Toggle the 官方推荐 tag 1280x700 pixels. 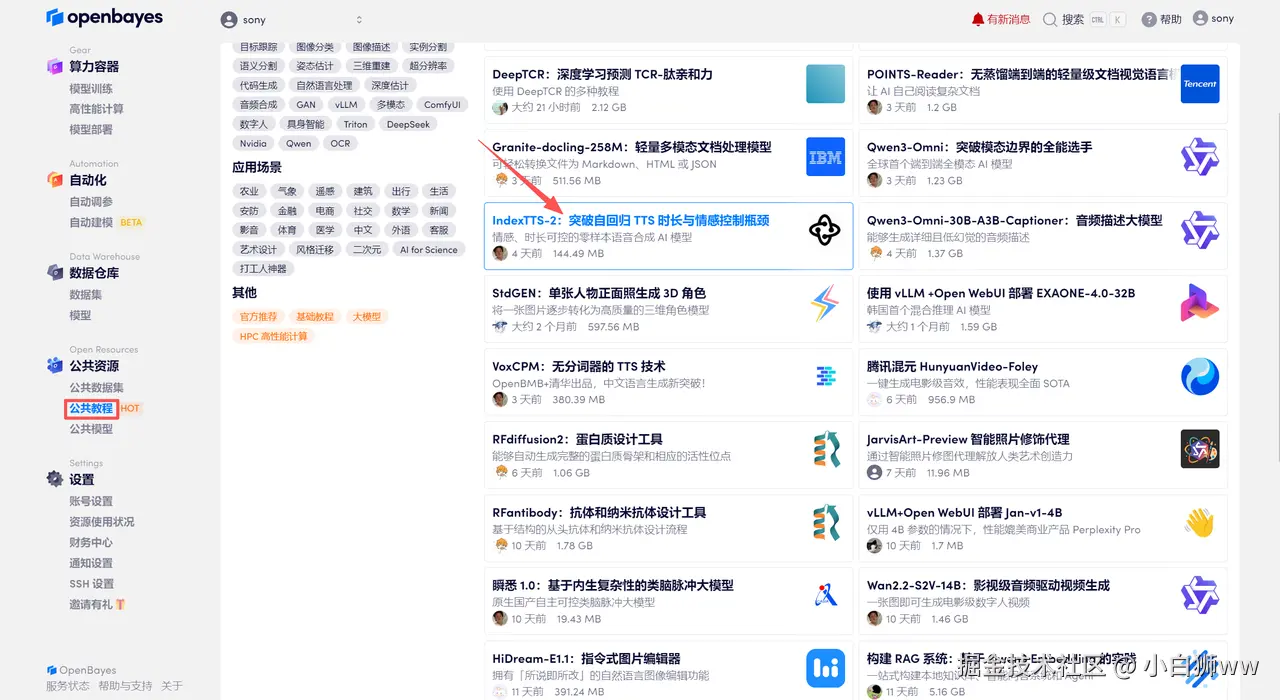[x=258, y=317]
